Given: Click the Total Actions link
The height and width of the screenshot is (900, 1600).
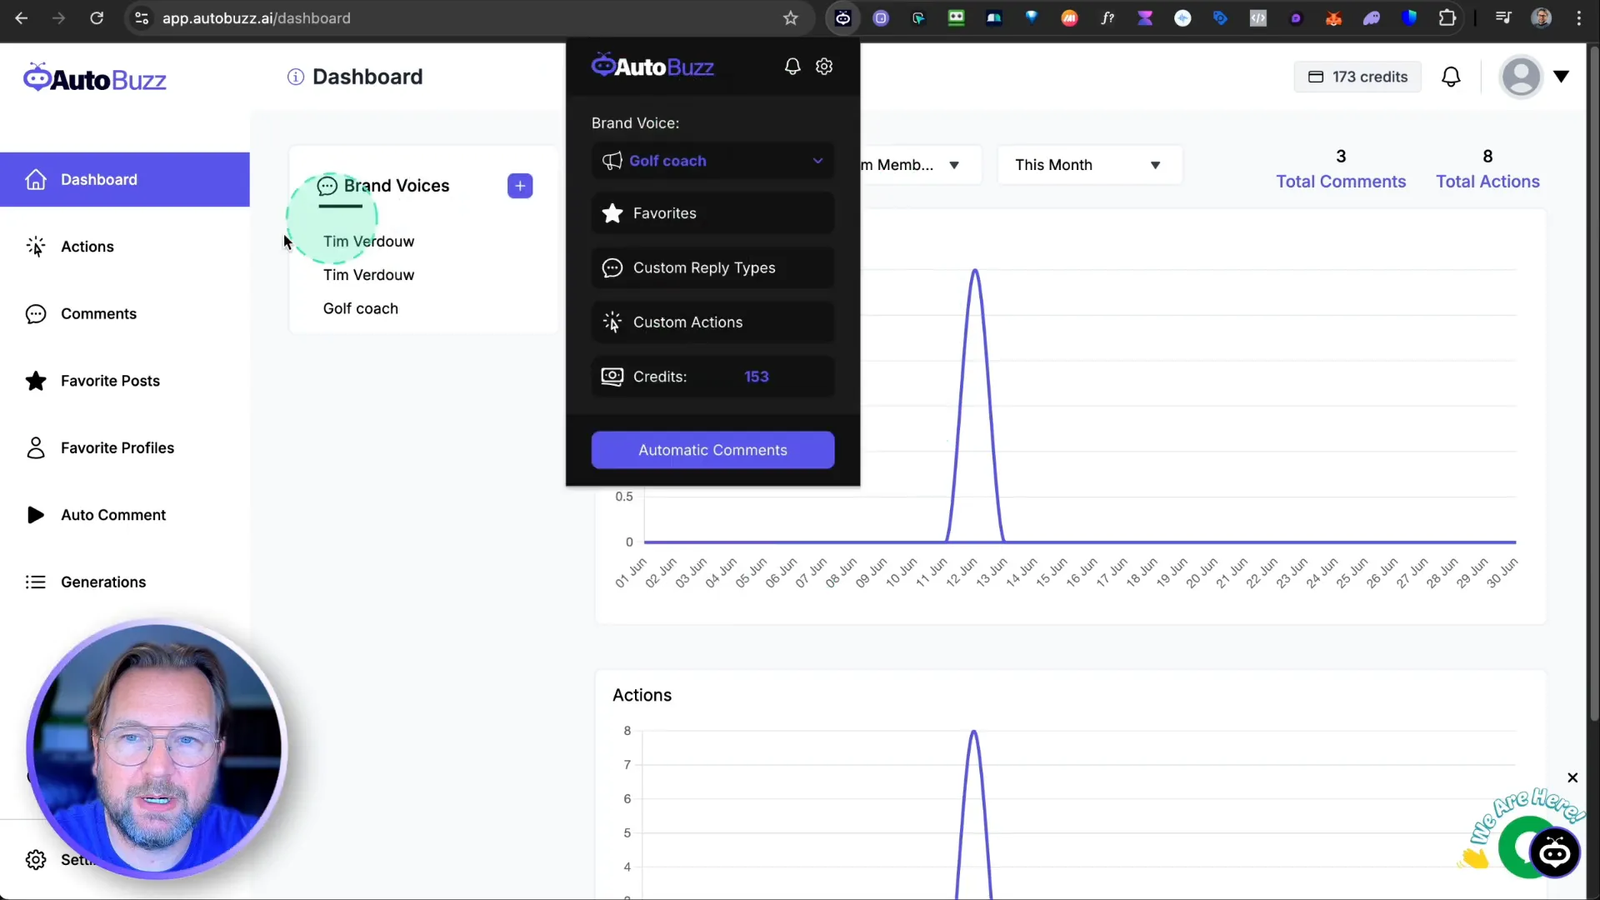Looking at the screenshot, I should [x=1488, y=182].
